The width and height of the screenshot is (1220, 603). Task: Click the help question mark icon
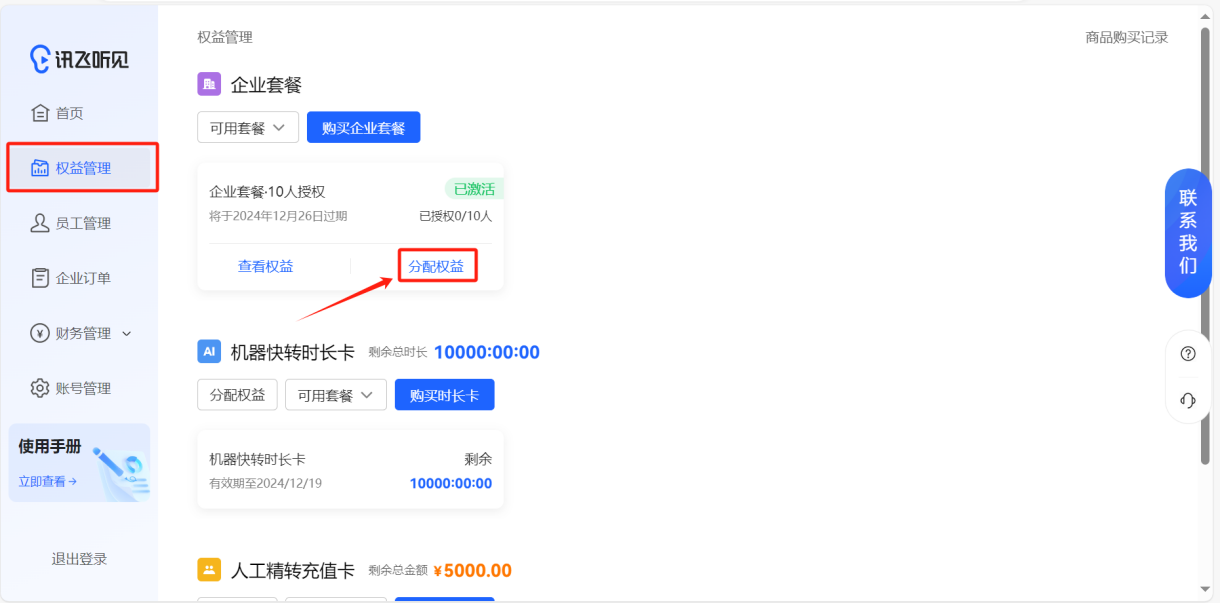(x=1188, y=354)
